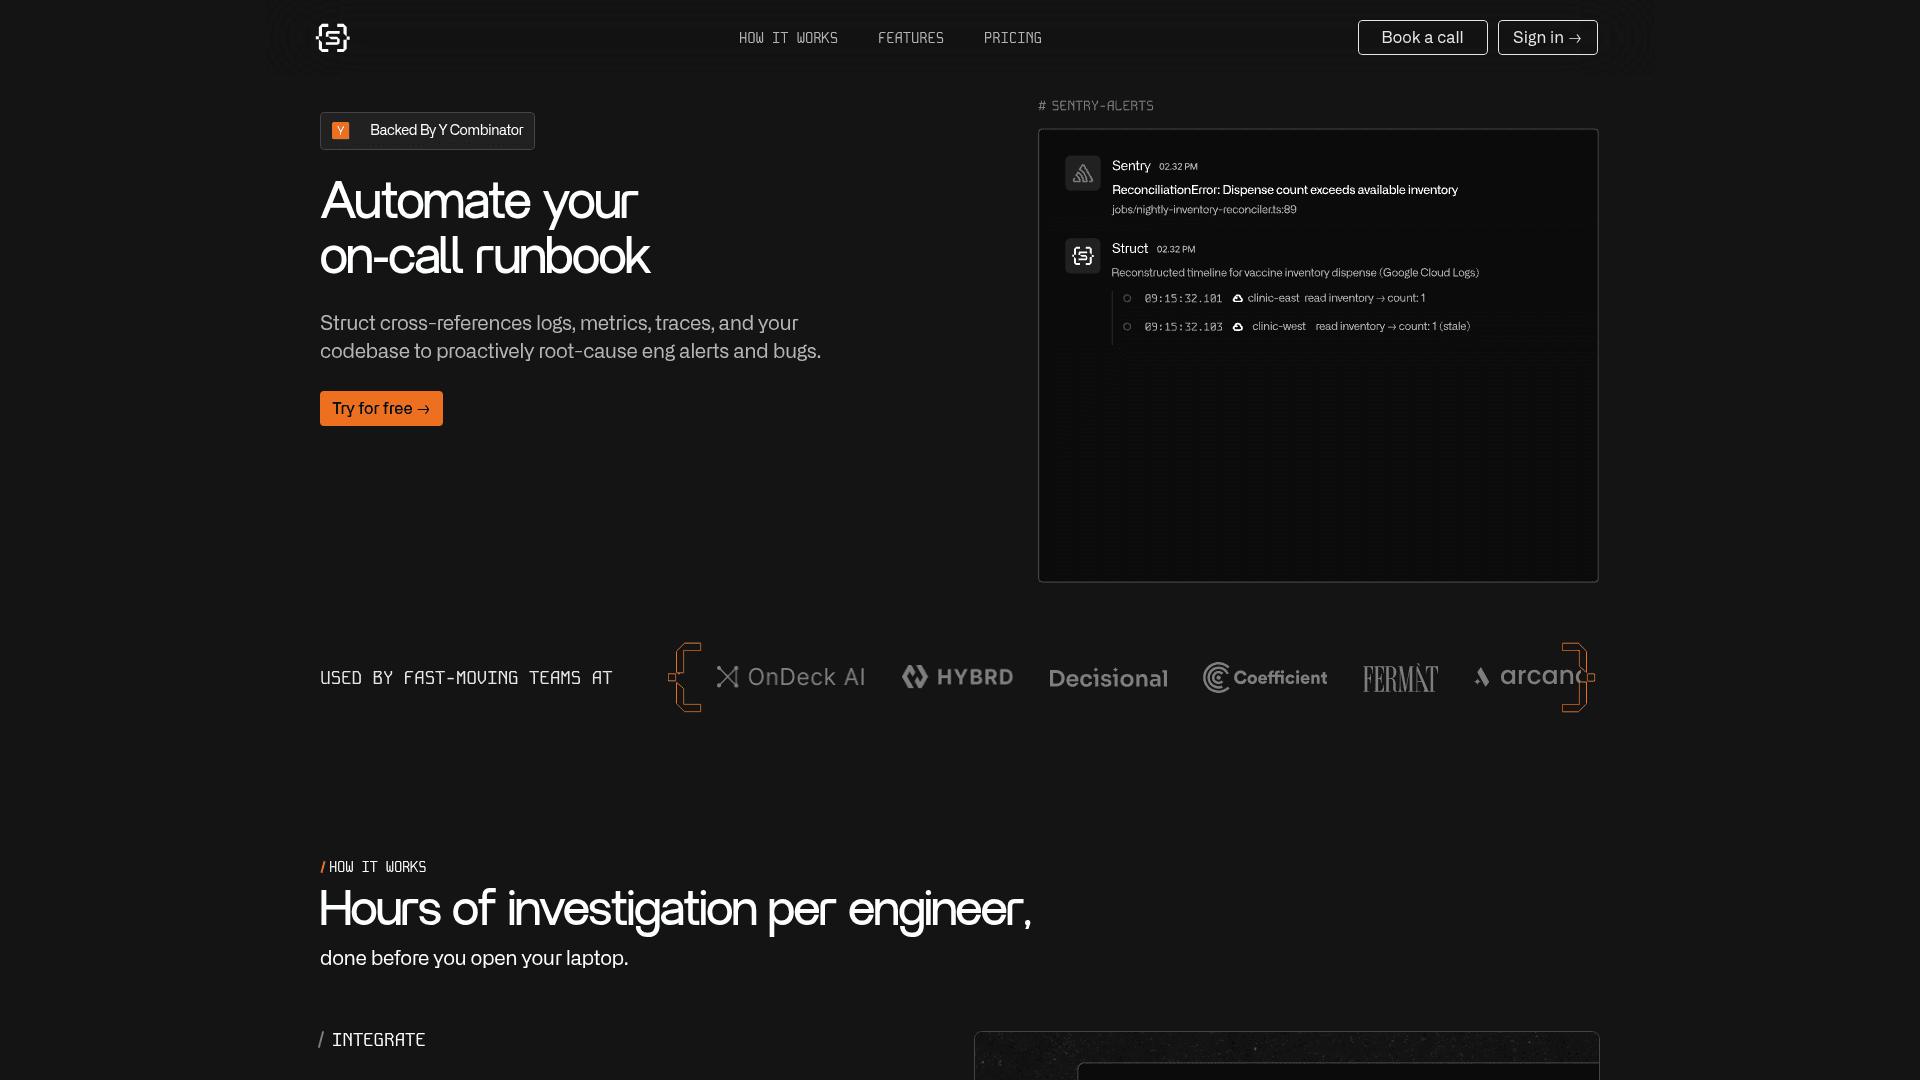Click the jobs/nightly-inventory-reconciler.ts file path
Image resolution: width=1920 pixels, height=1080 pixels.
[x=1203, y=210]
